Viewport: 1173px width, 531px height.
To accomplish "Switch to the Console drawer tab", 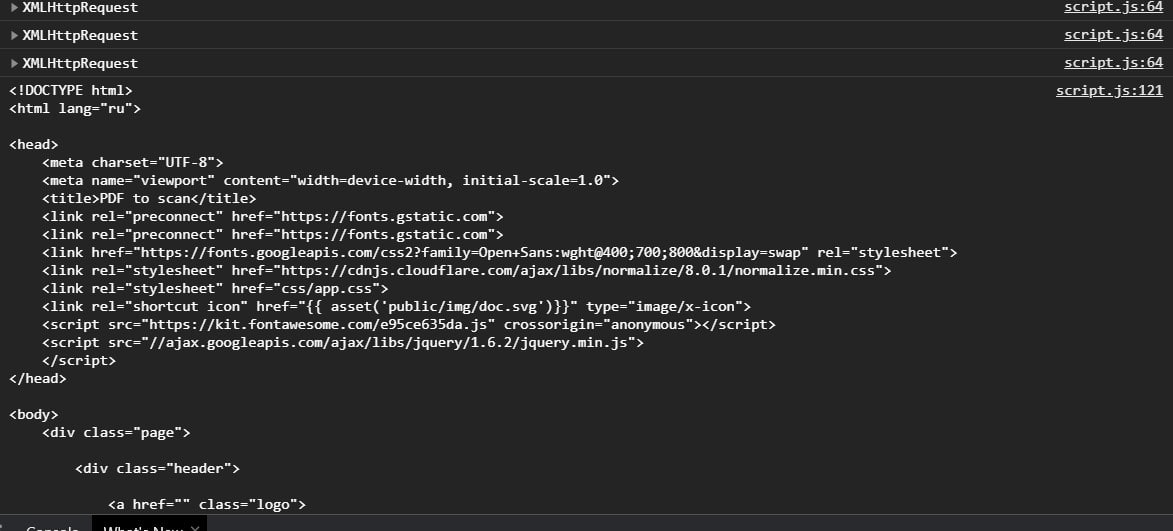I will point(52,527).
